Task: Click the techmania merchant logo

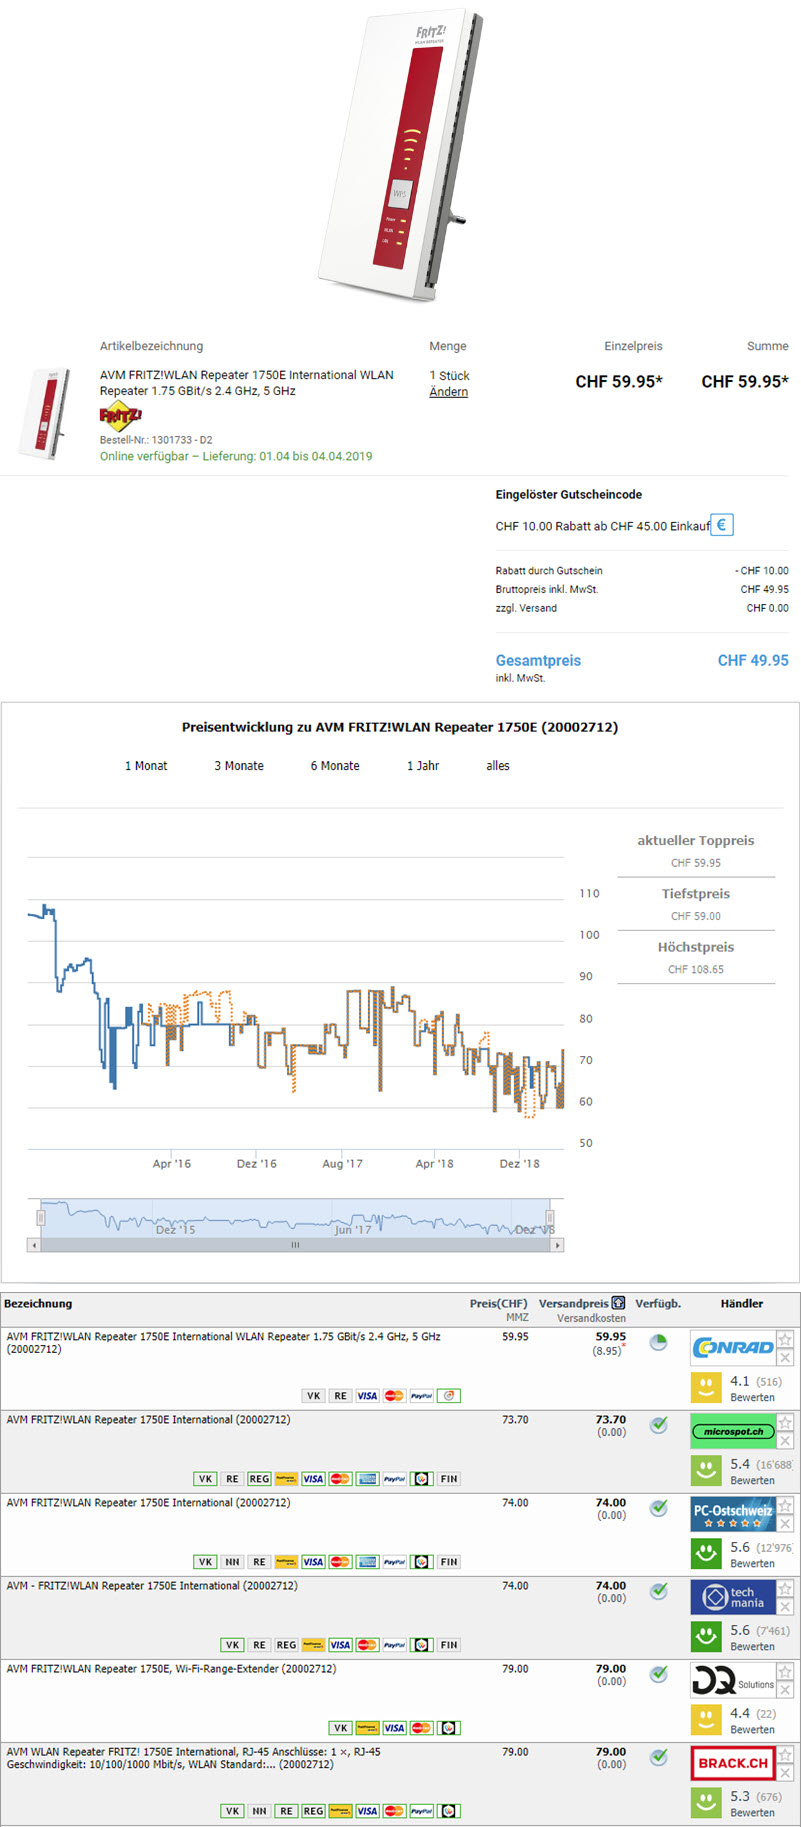Action: click(732, 1597)
